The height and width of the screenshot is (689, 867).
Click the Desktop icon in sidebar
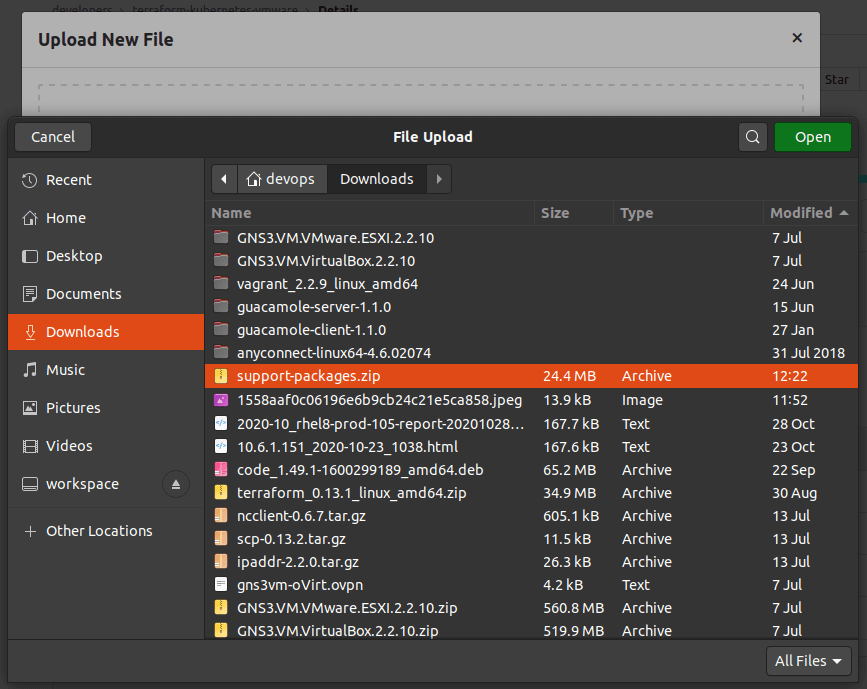pos(30,256)
